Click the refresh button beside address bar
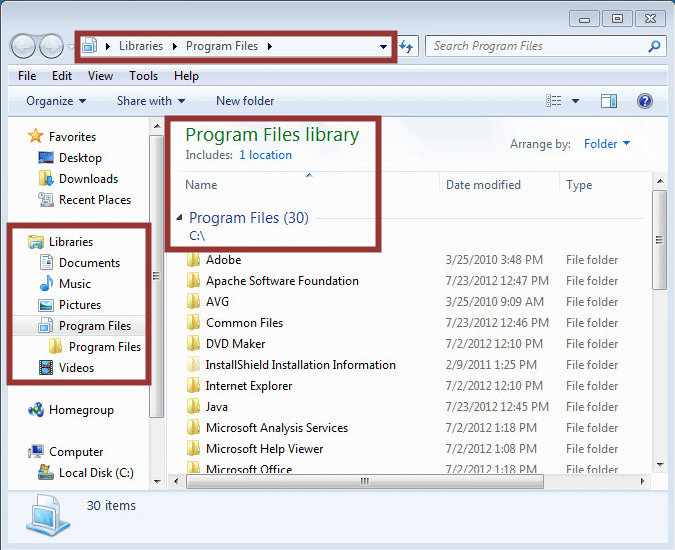Screen dimensions: 675x550 (407, 46)
